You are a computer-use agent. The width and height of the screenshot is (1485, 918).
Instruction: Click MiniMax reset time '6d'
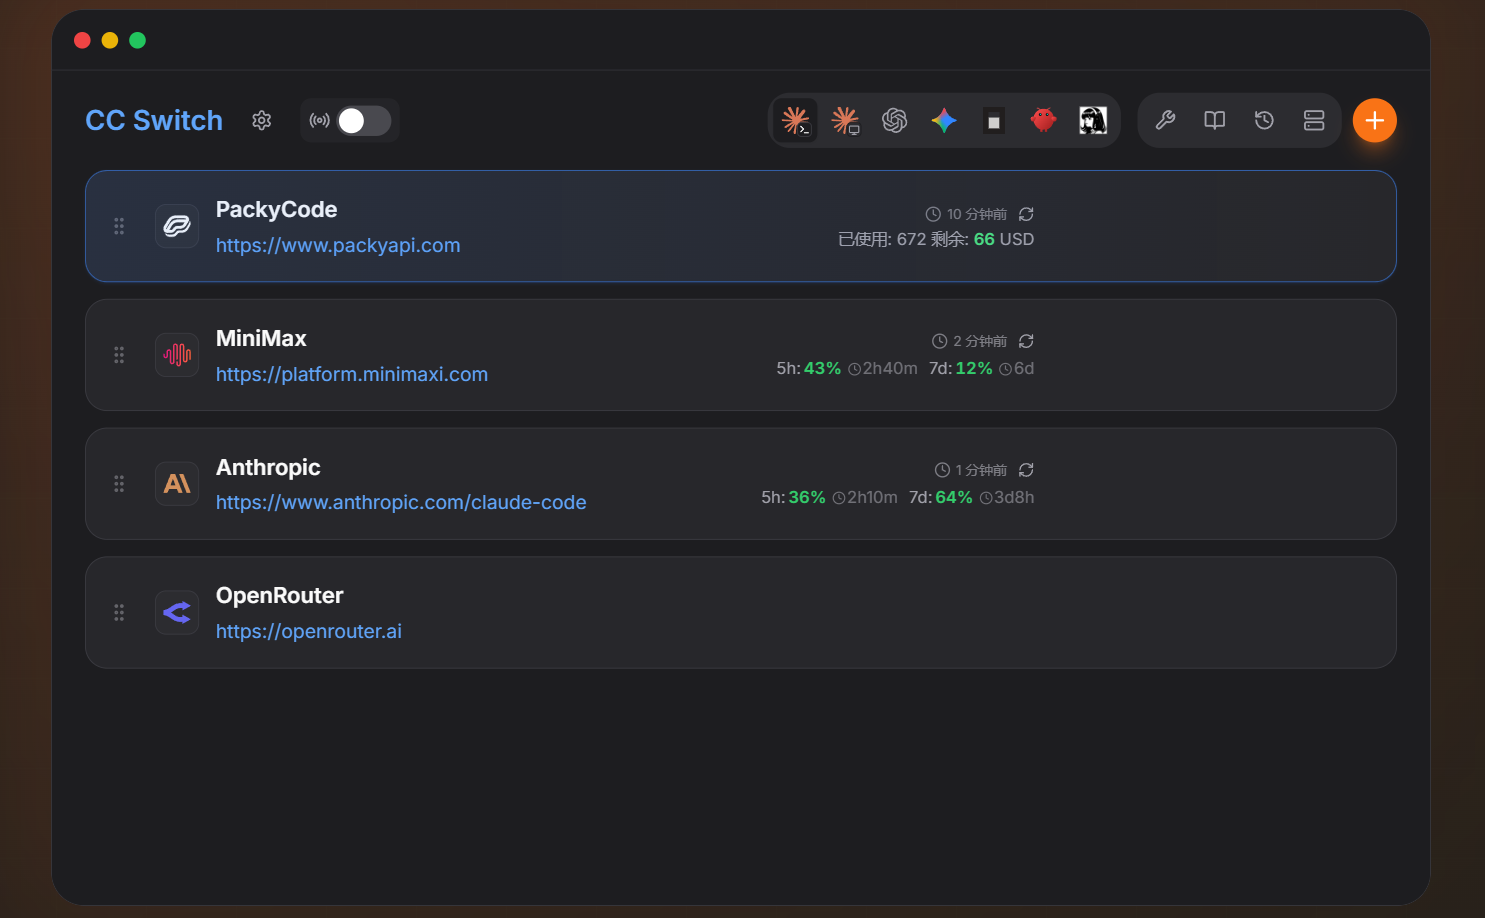coord(1024,368)
